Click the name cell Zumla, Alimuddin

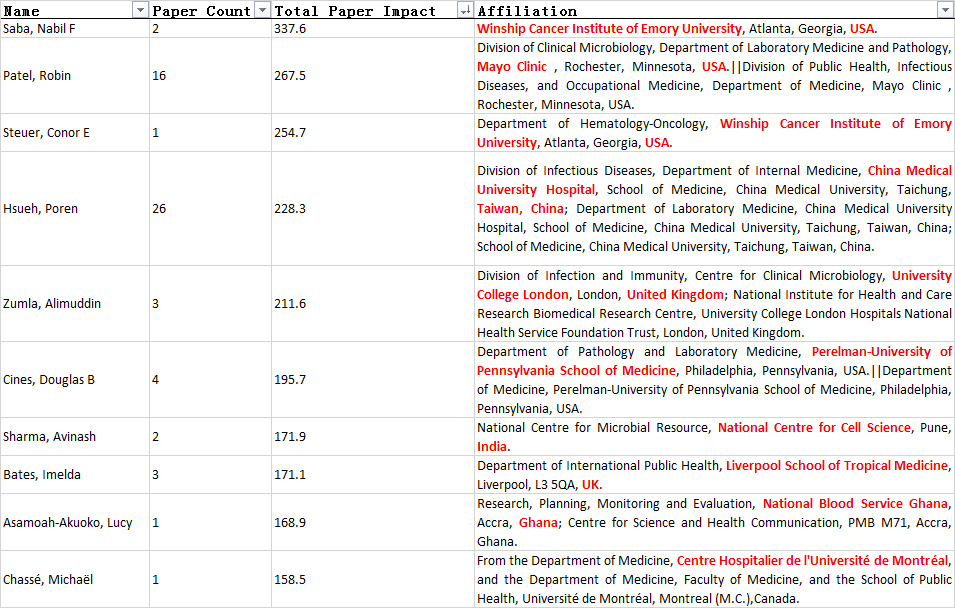tap(75, 303)
